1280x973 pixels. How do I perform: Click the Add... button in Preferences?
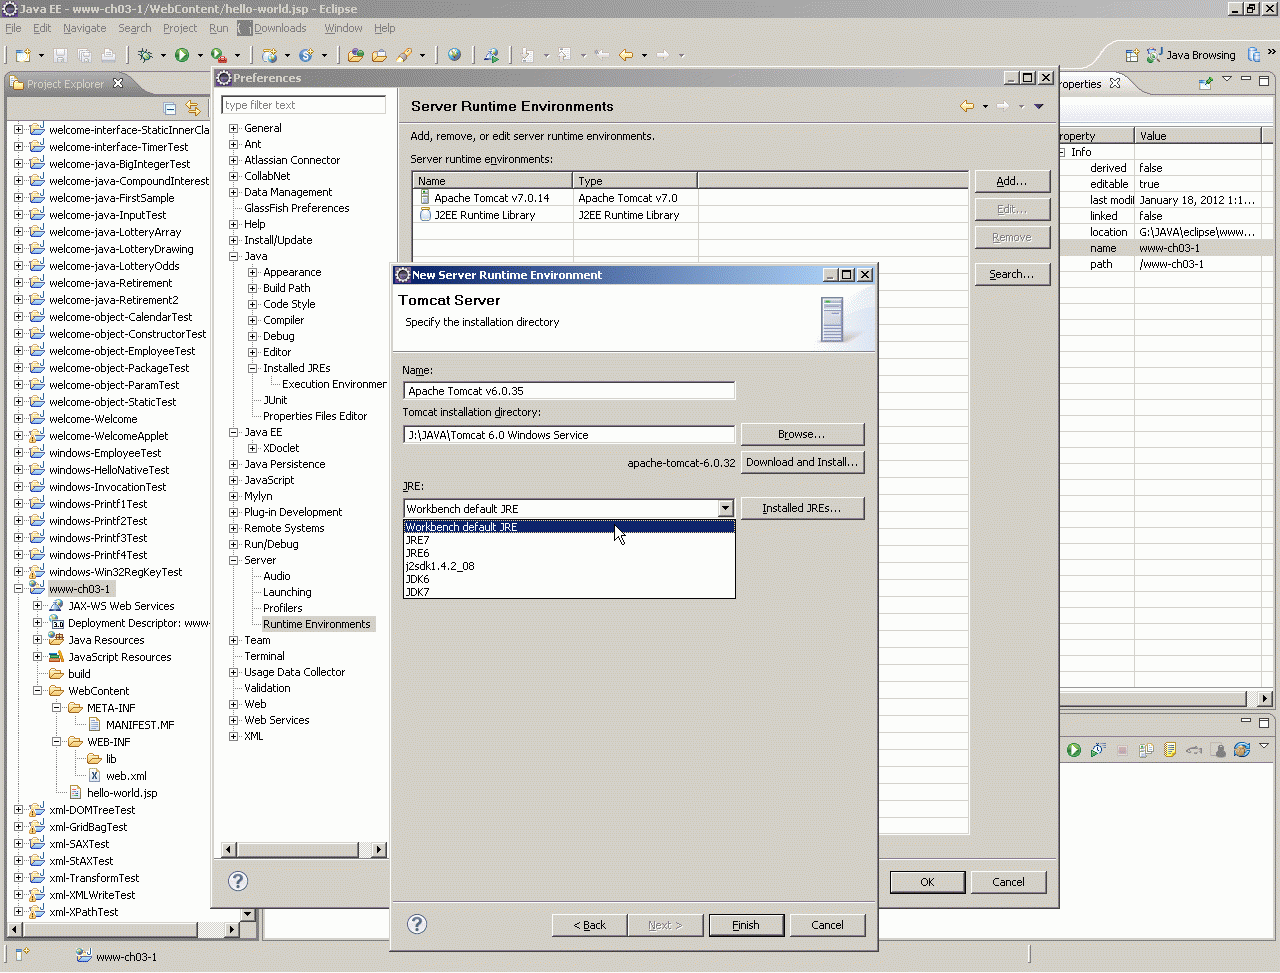pyautogui.click(x=1012, y=181)
